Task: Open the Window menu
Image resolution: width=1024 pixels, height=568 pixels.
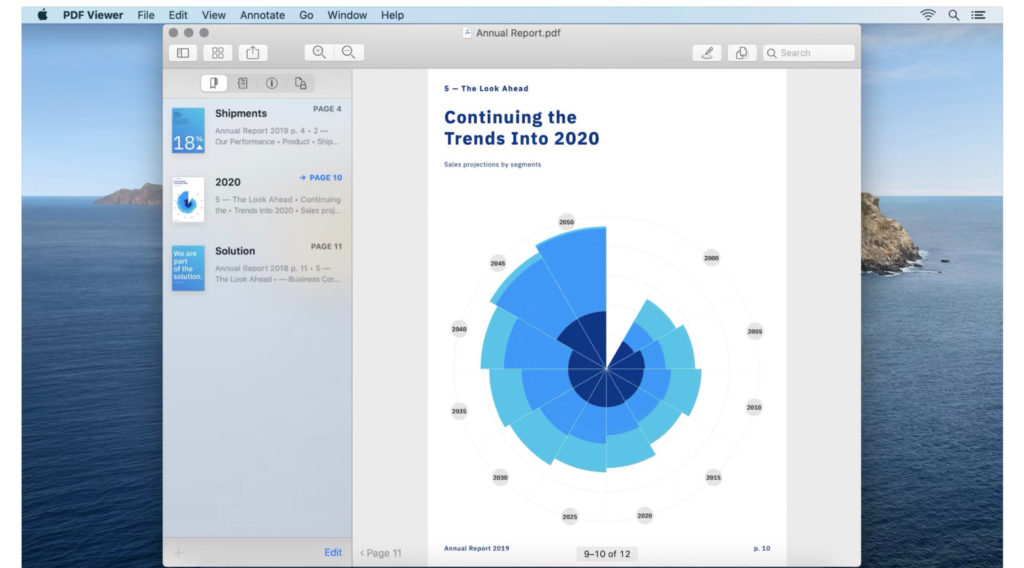Action: click(x=347, y=15)
